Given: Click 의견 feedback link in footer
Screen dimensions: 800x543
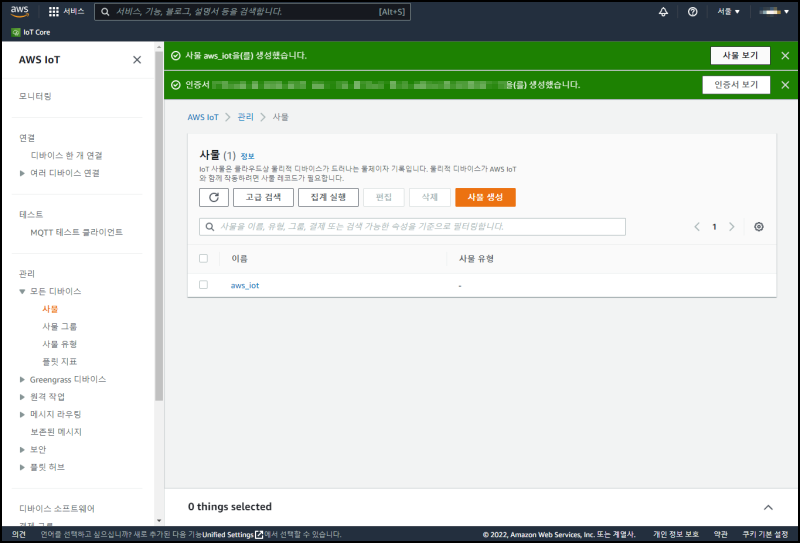Looking at the screenshot, I should pos(19,534).
